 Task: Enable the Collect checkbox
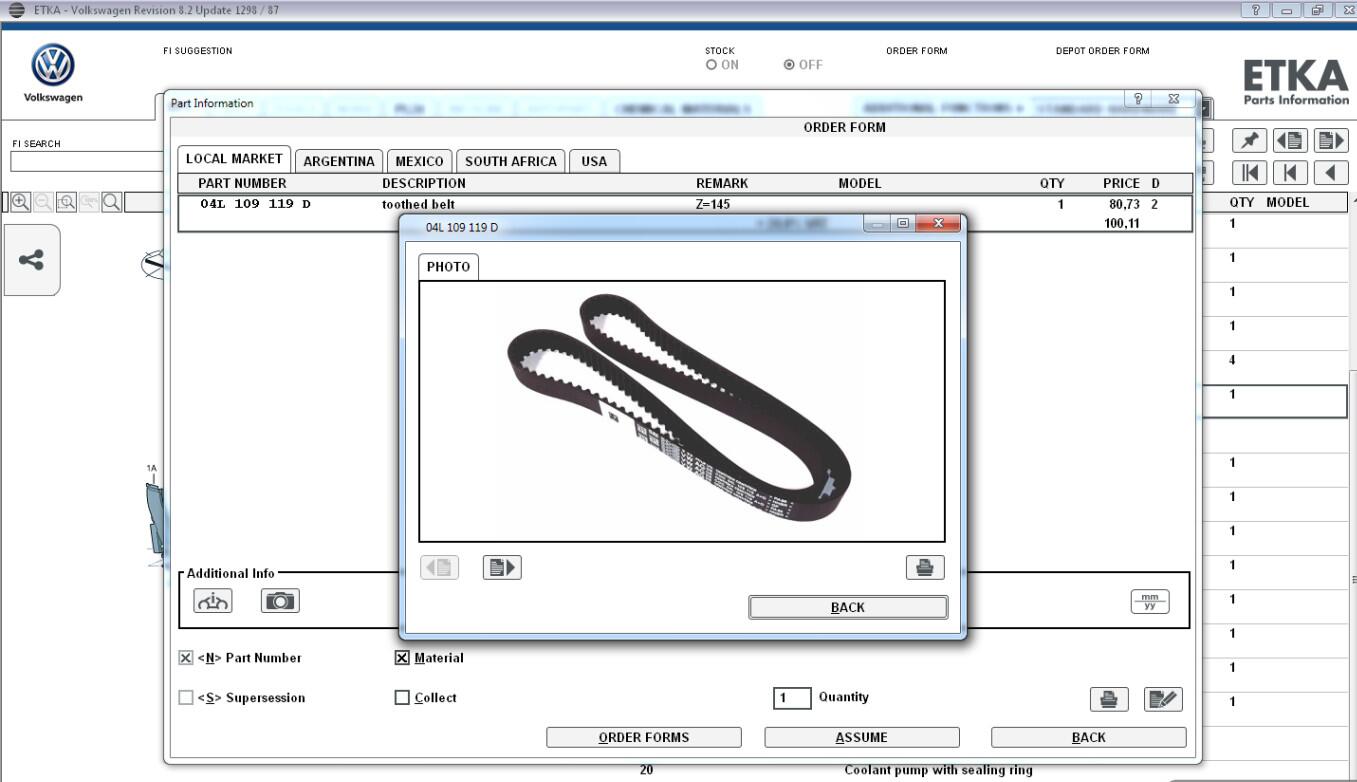point(402,698)
